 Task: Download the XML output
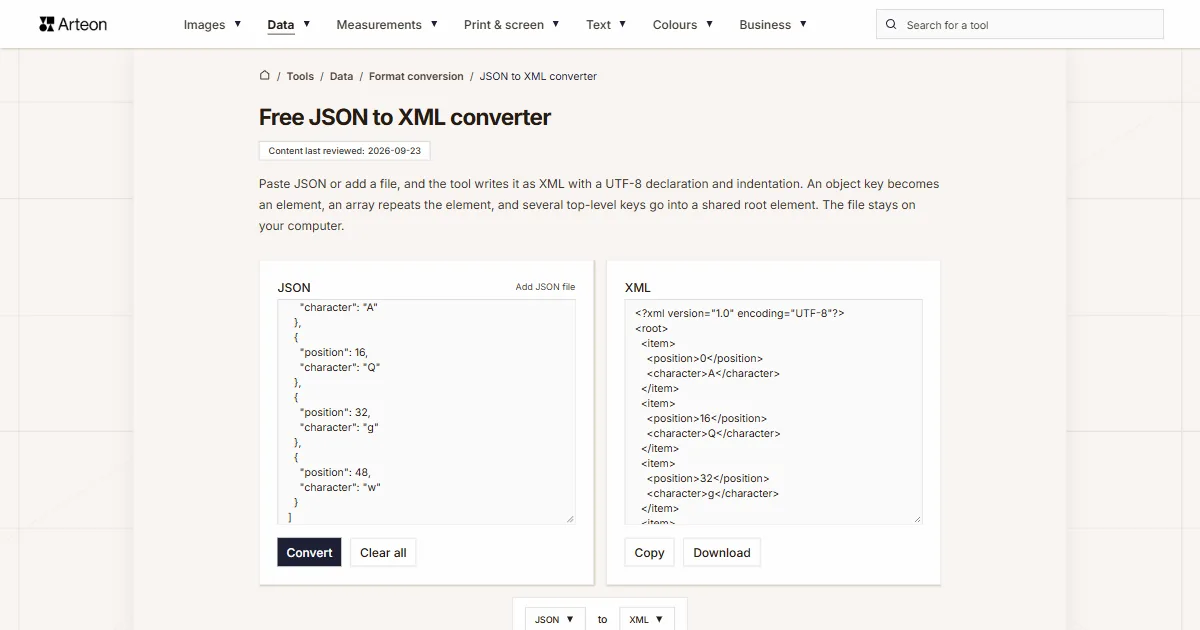tap(722, 553)
